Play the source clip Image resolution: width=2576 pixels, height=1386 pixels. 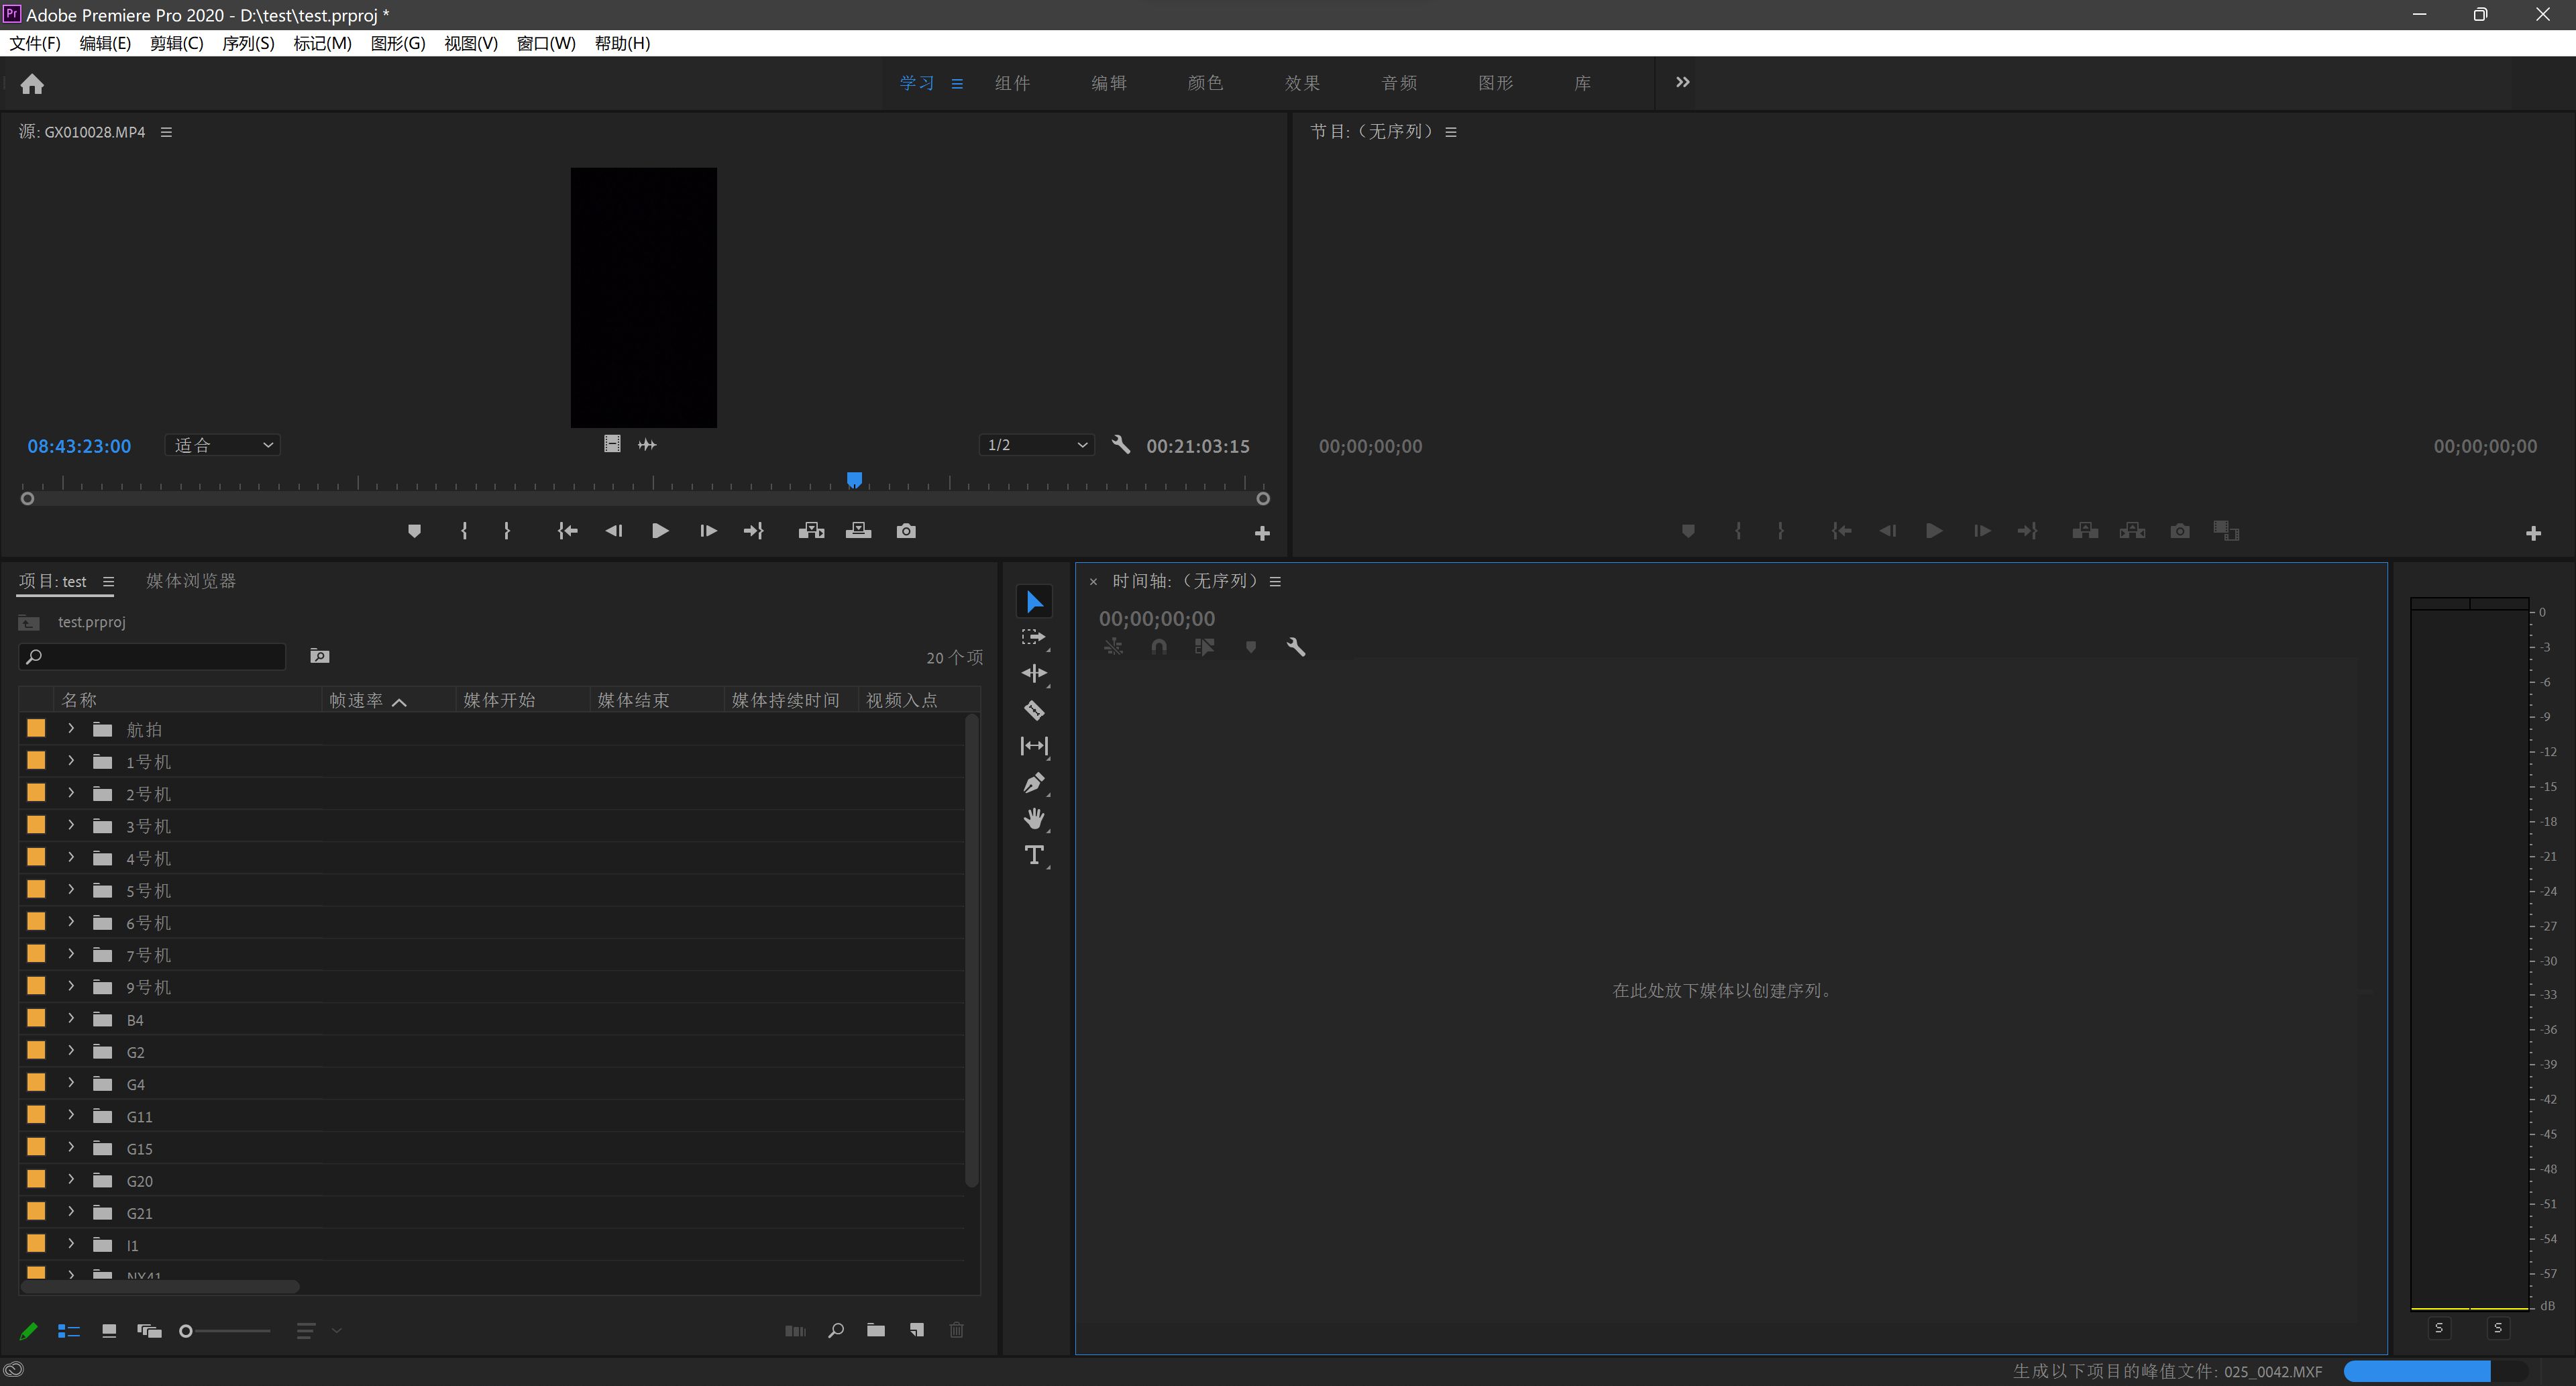pyautogui.click(x=660, y=531)
